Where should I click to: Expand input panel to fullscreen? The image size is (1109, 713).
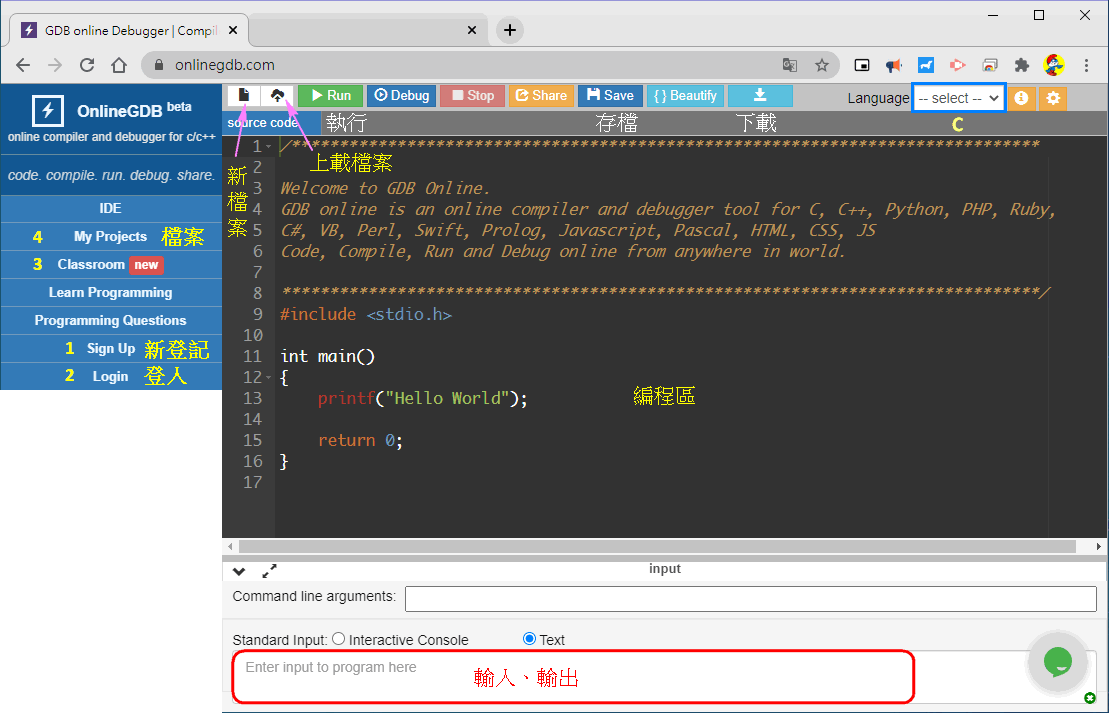(x=269, y=571)
